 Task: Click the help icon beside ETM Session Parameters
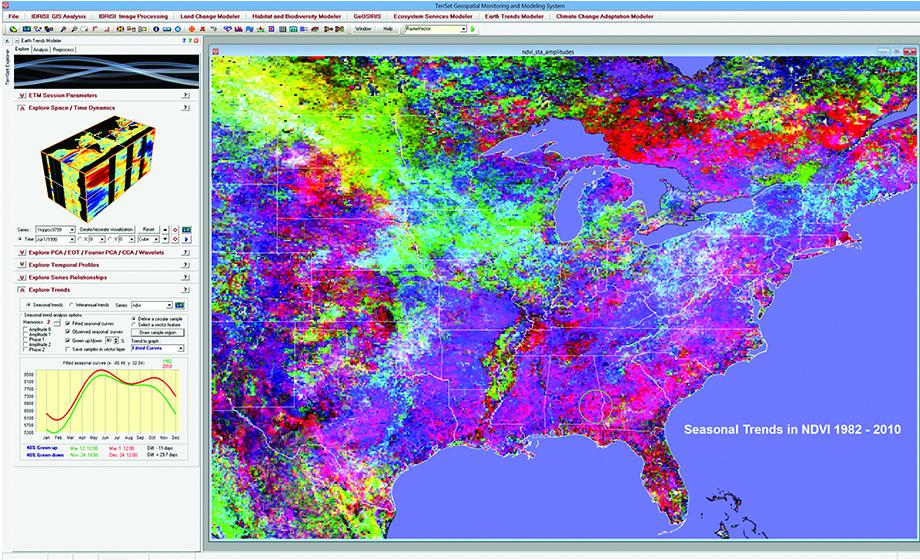click(186, 93)
